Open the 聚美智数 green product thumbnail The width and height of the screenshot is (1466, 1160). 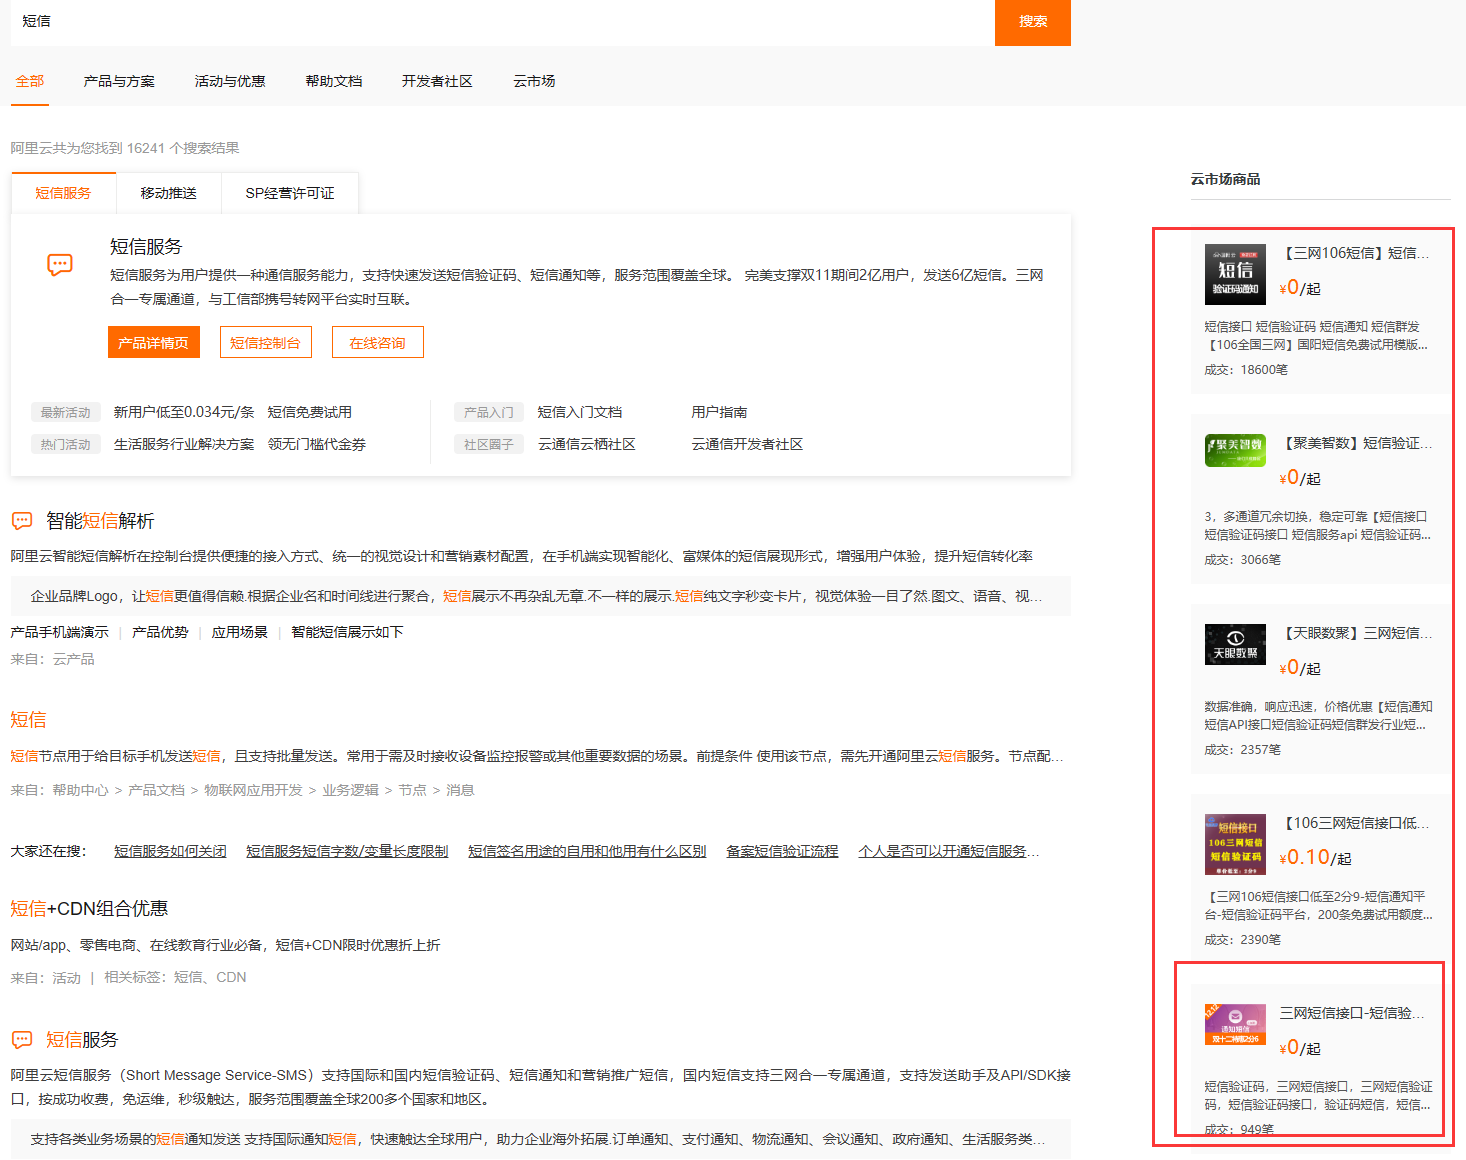[1235, 450]
